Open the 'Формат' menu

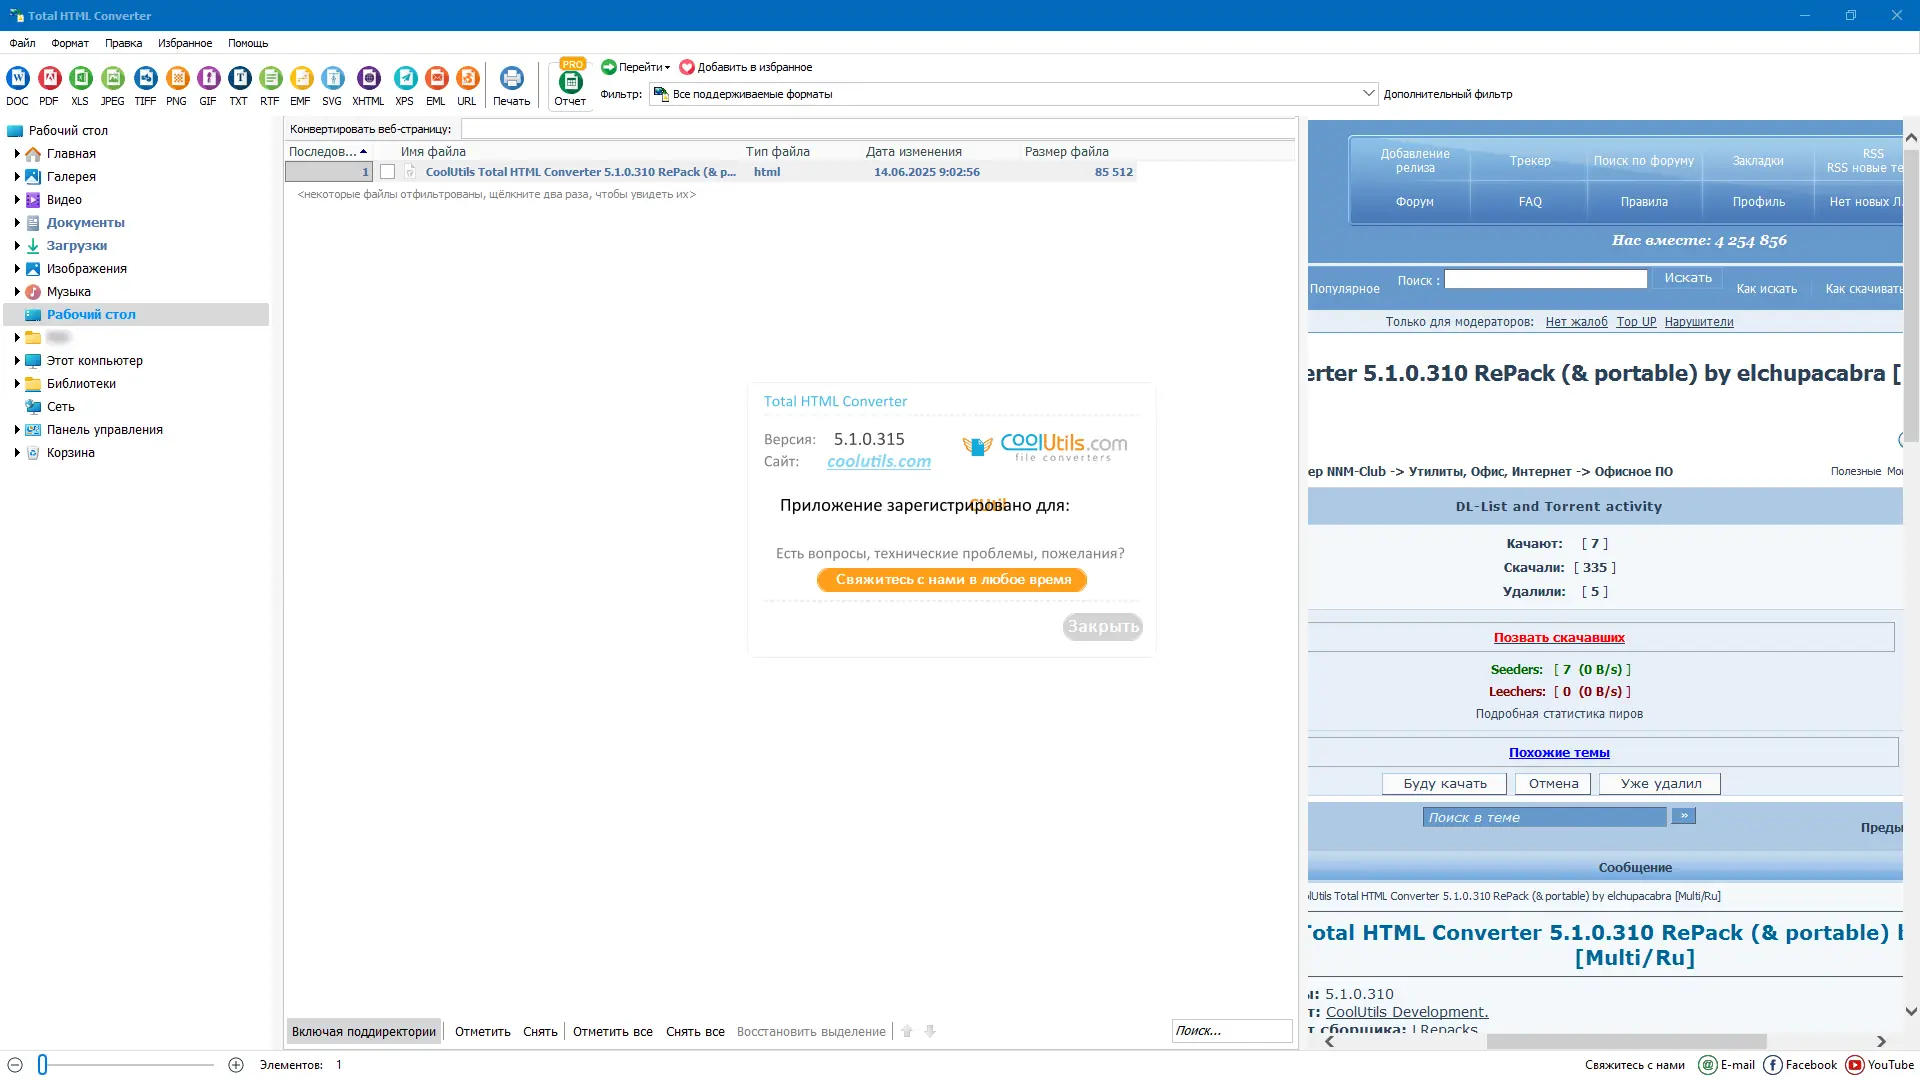point(70,43)
